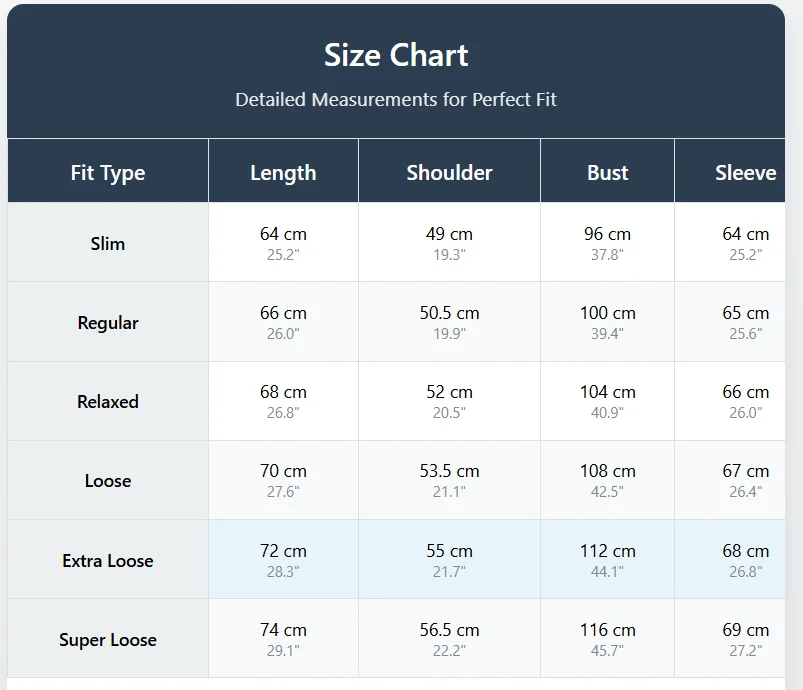The image size is (803, 690).
Task: Click the Bust column header
Action: click(607, 173)
